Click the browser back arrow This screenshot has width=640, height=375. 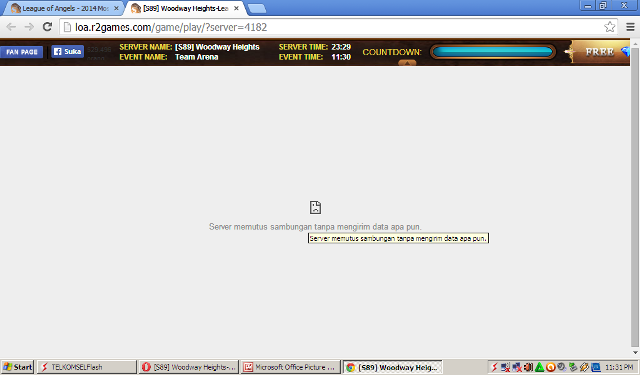(x=11, y=27)
